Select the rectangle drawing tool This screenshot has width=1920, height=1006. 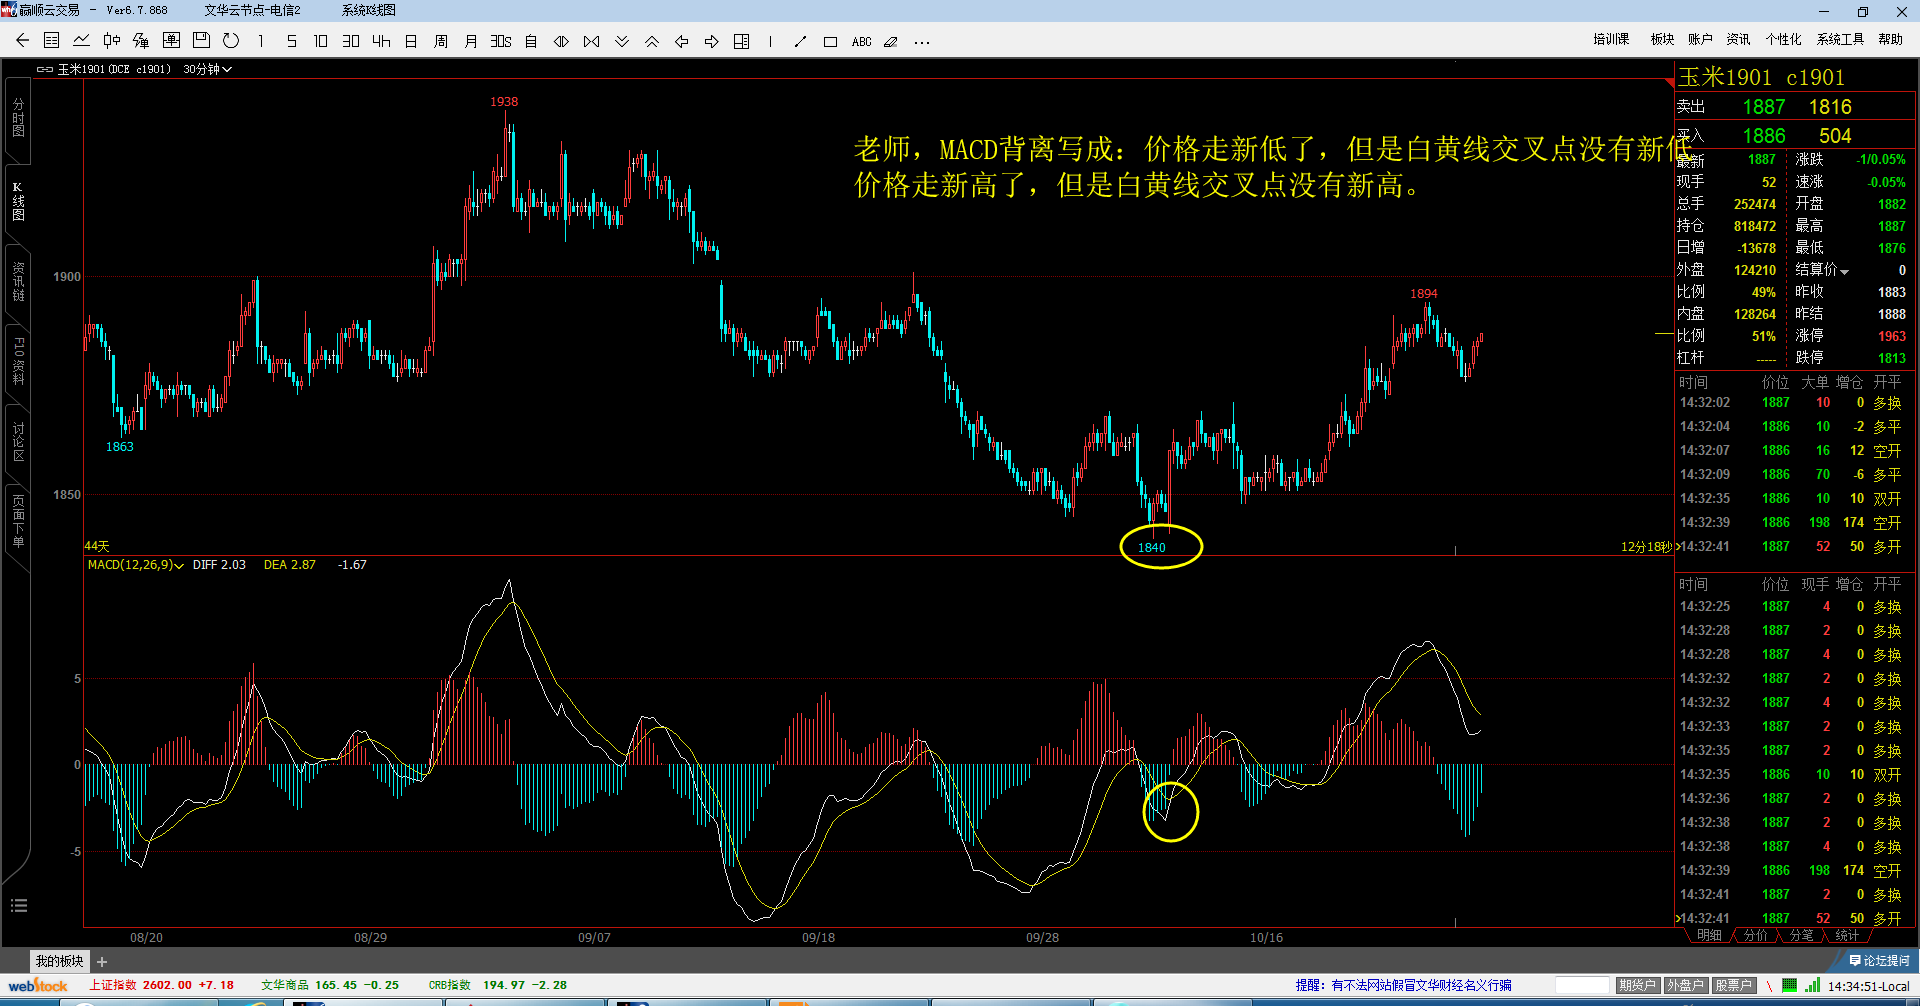(830, 41)
